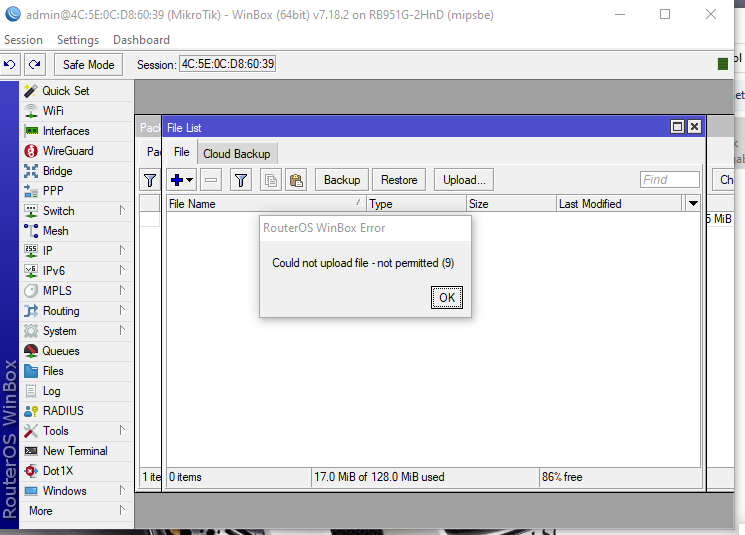The image size is (745, 535).
Task: Launch New Terminal
Action: [76, 450]
